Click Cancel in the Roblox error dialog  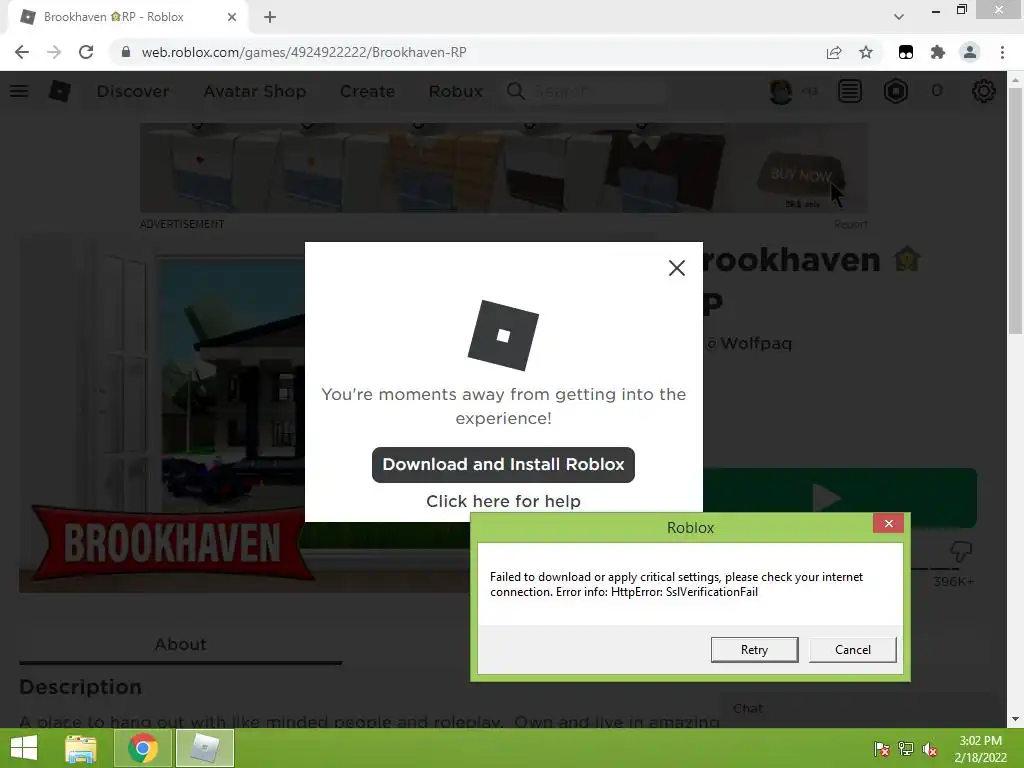pyautogui.click(x=852, y=650)
